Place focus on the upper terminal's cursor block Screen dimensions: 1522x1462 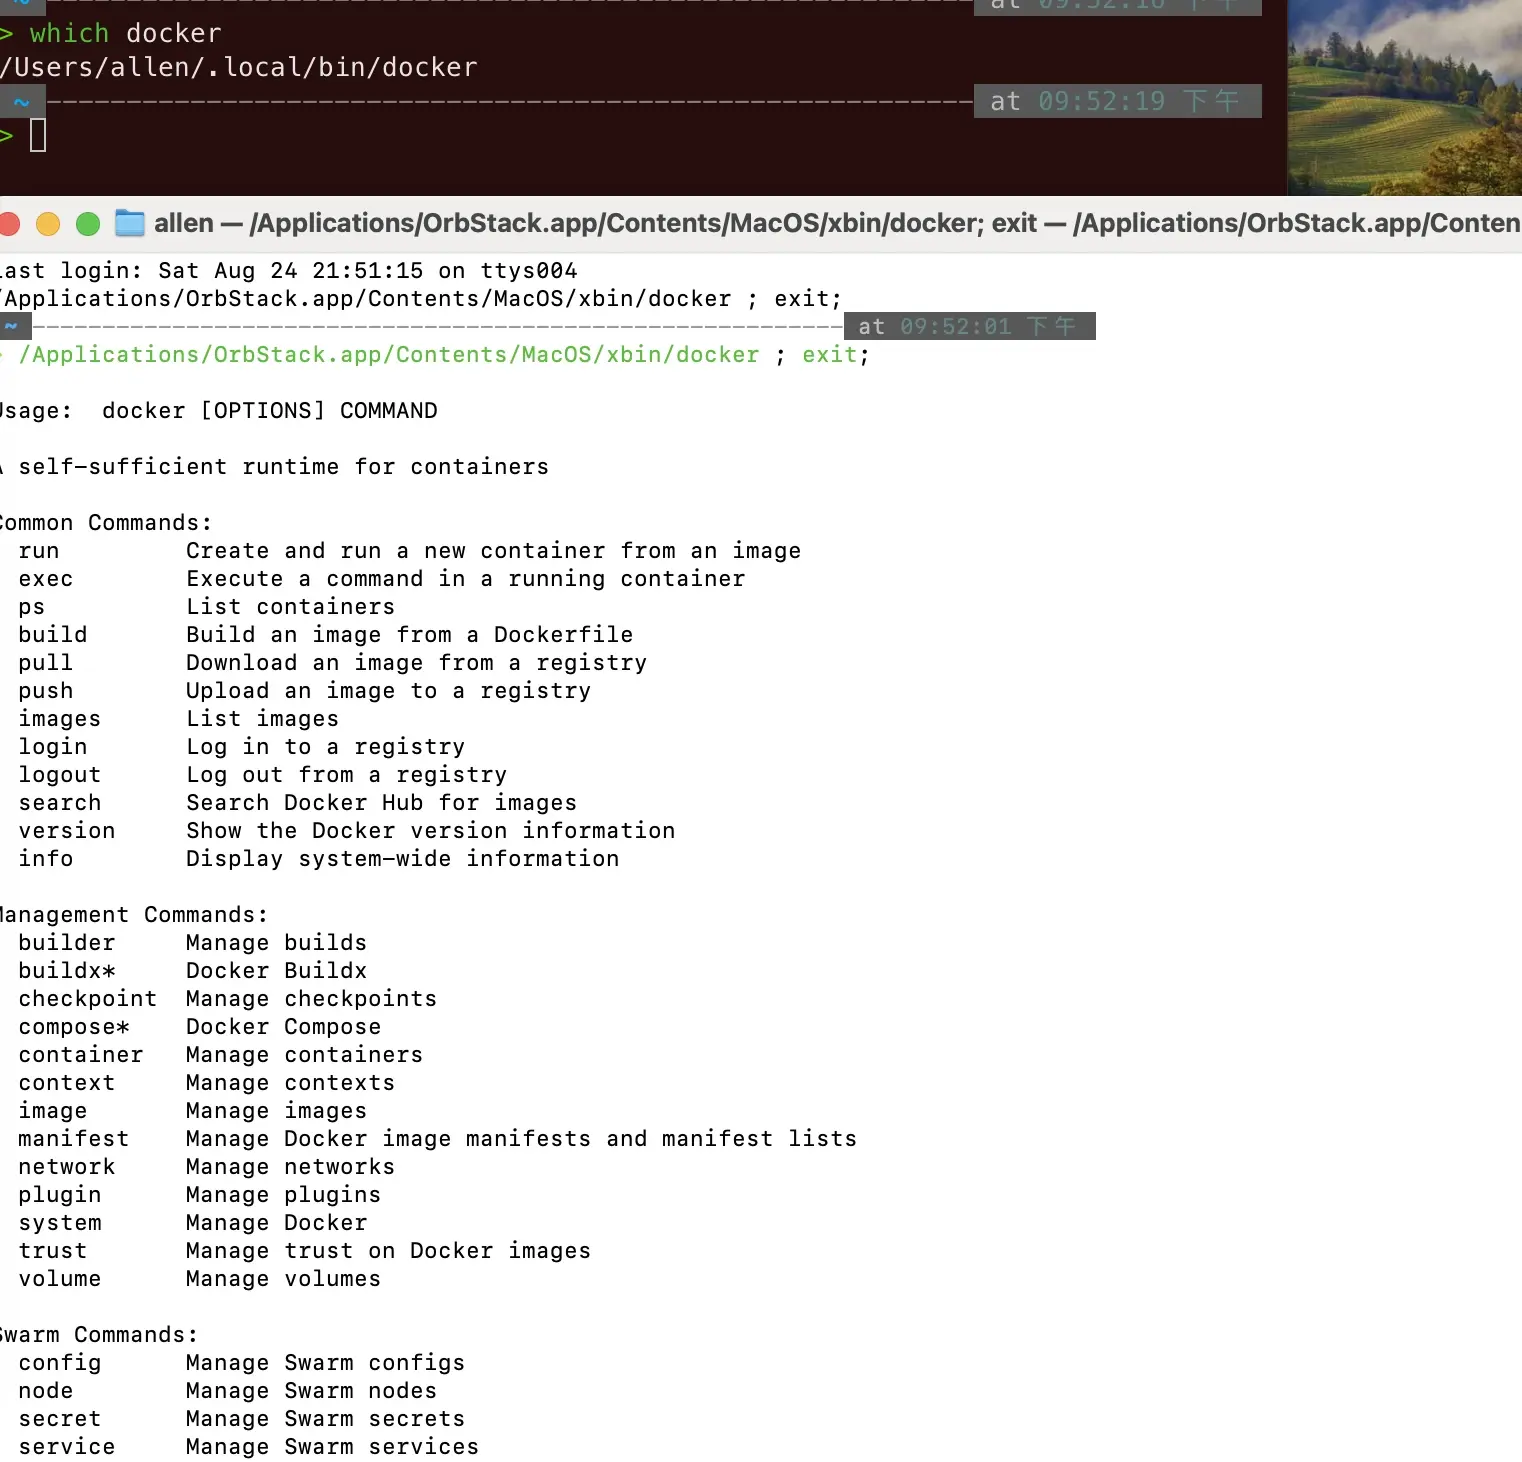38,135
